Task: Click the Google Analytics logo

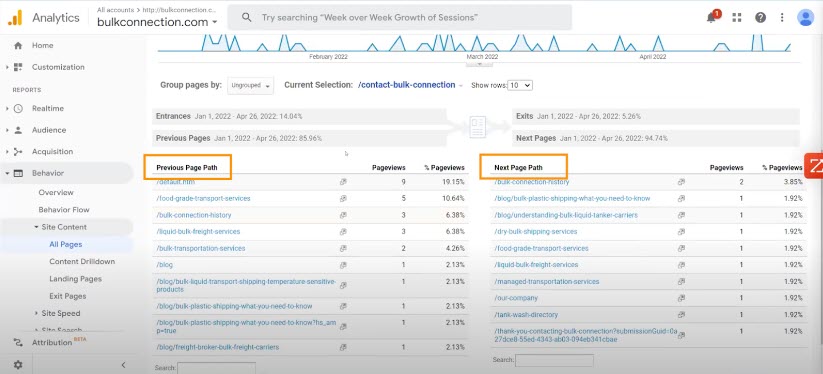Action: (15, 17)
